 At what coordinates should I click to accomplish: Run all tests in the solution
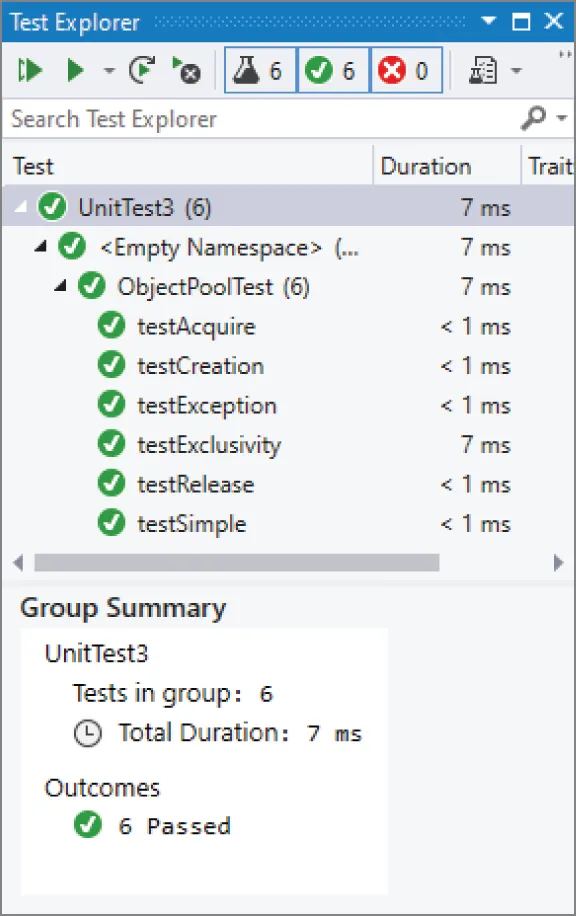29,70
